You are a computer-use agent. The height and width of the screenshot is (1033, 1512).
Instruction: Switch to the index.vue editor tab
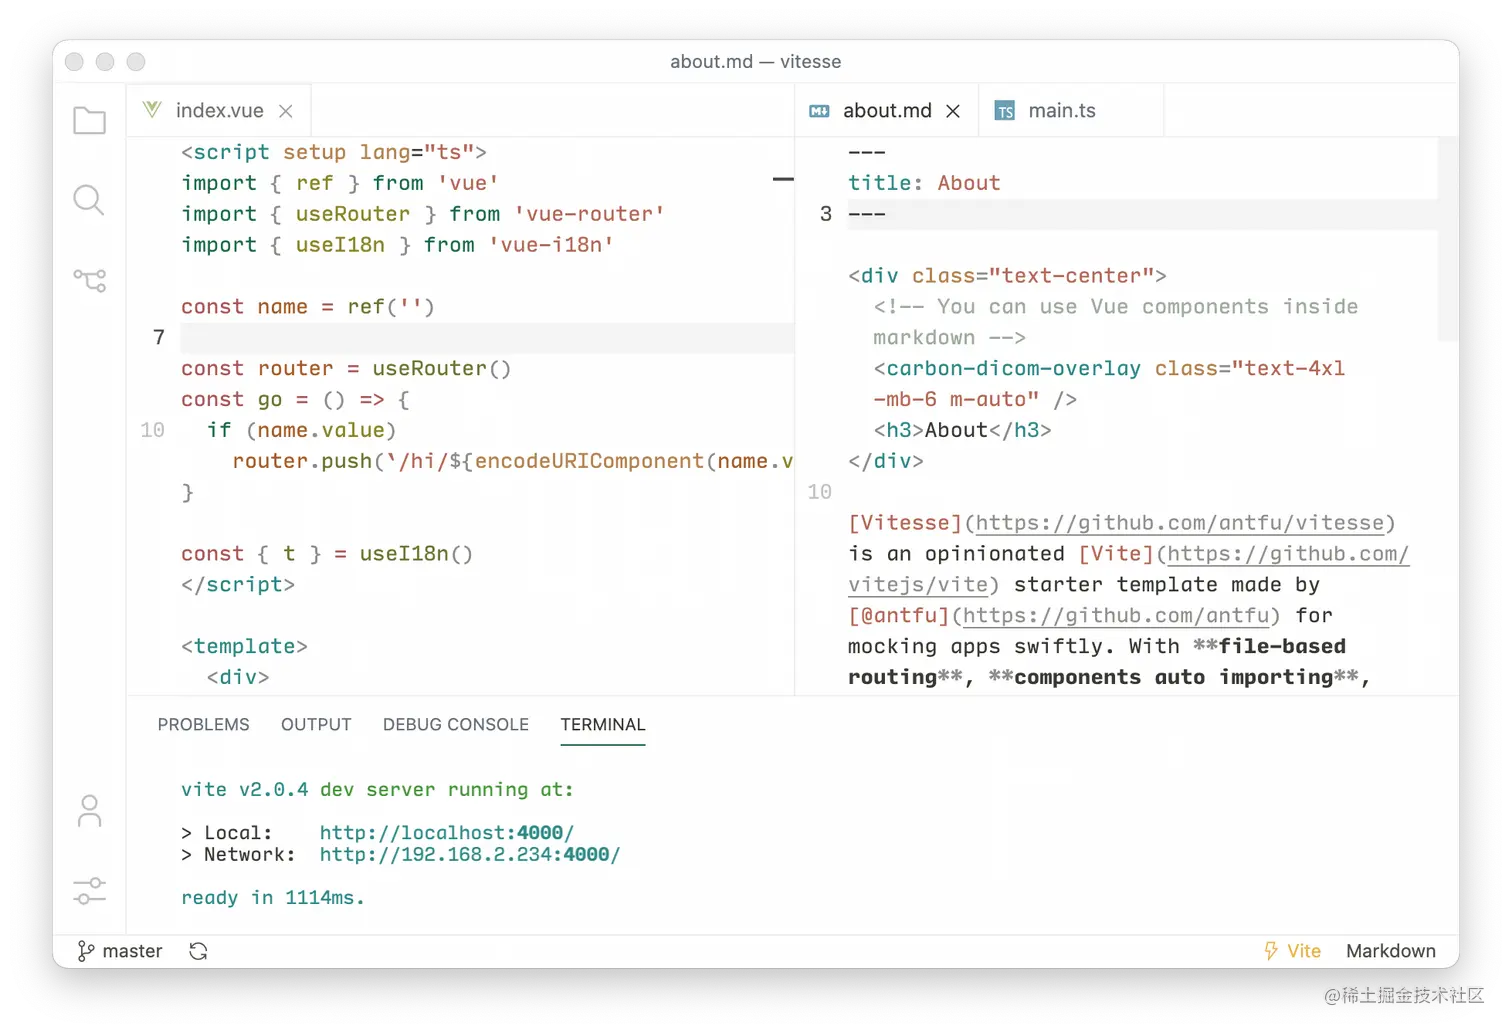point(219,111)
